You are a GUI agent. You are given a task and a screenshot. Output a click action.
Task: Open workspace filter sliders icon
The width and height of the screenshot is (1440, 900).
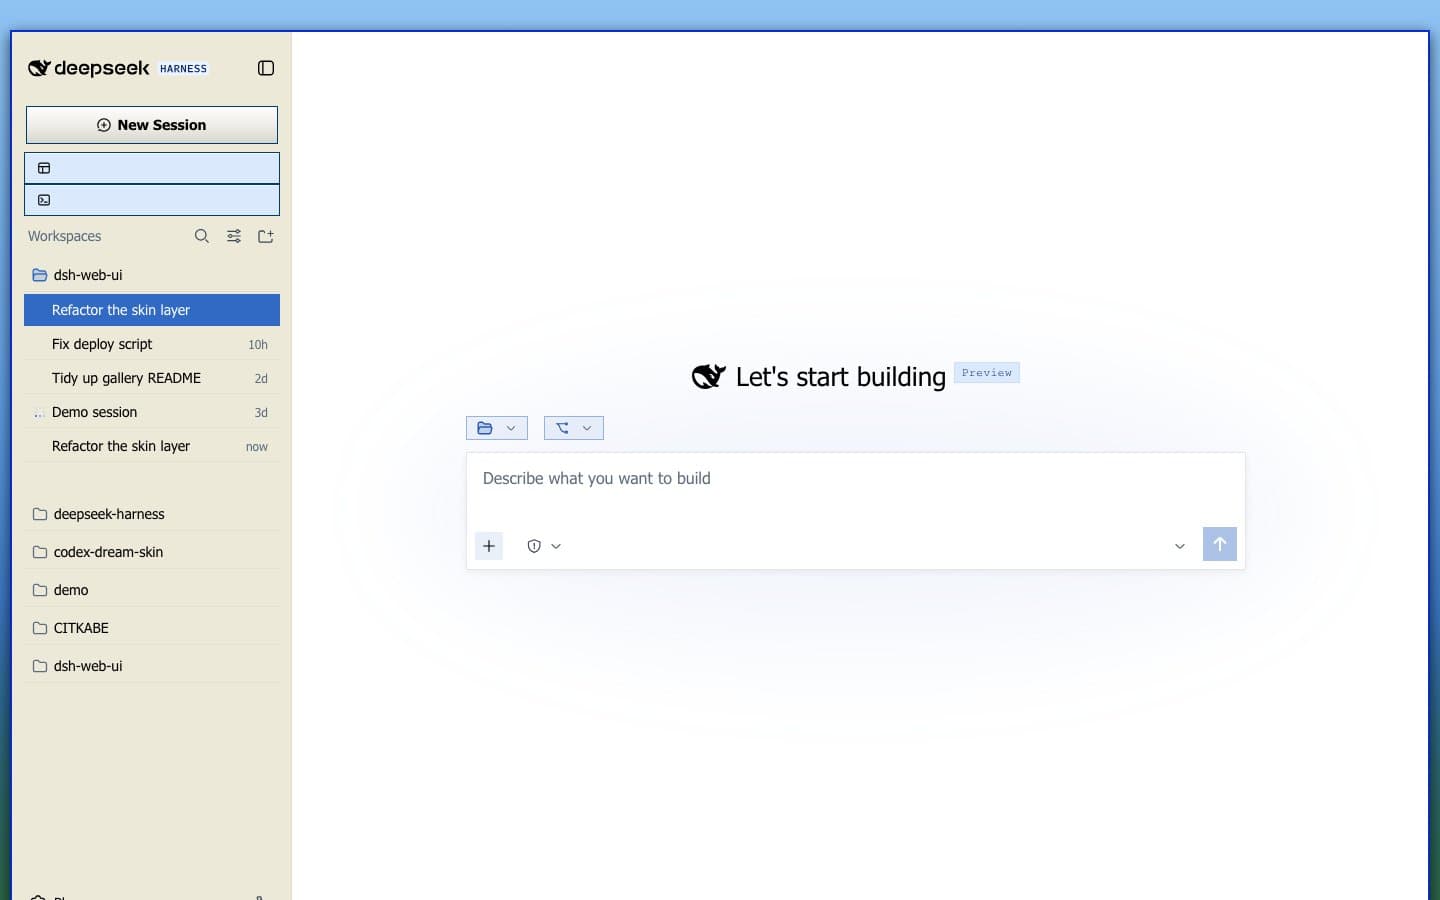[x=234, y=236]
